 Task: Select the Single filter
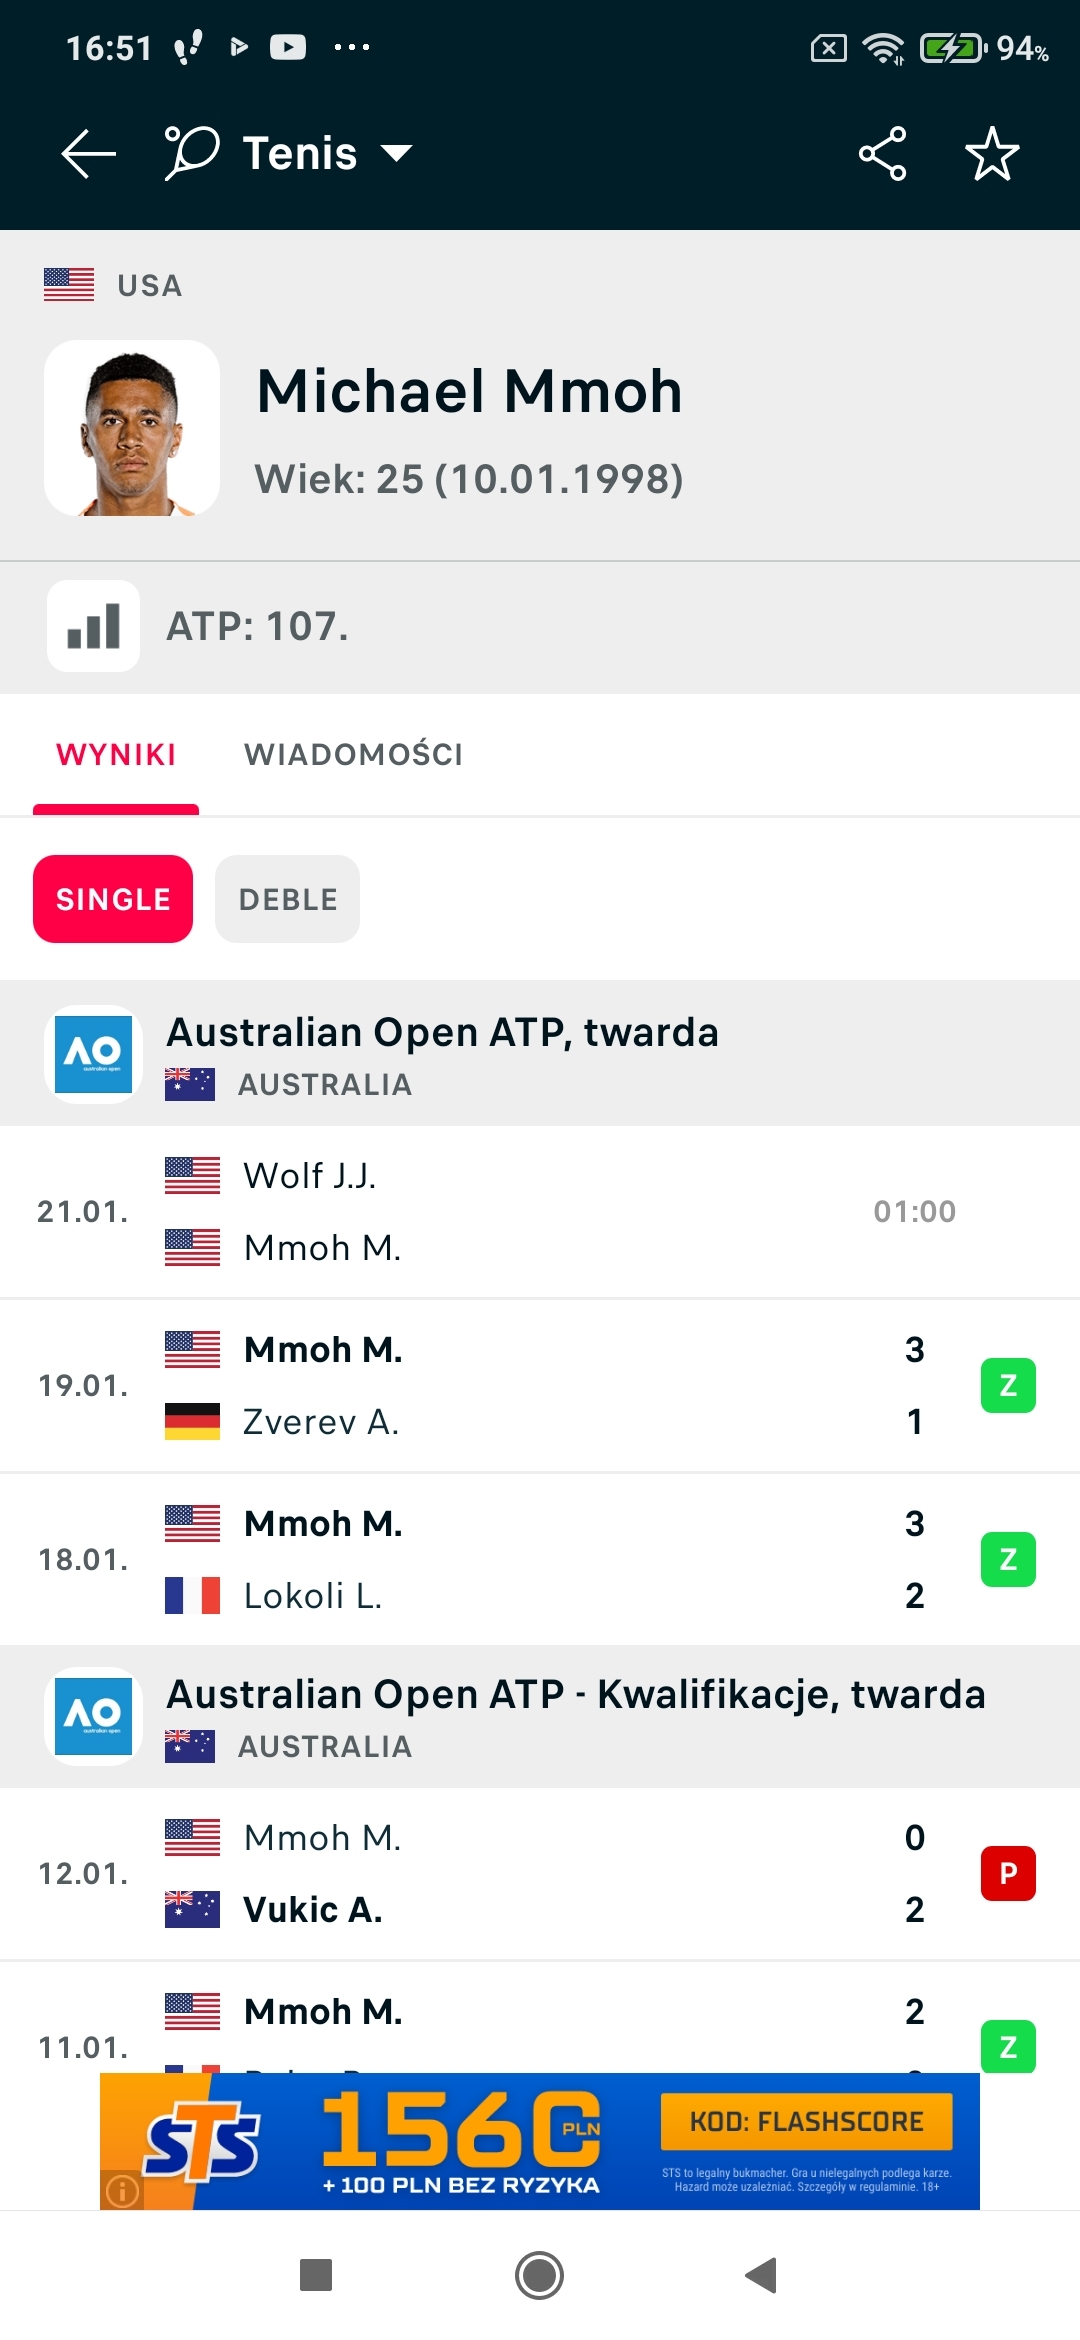coord(113,899)
